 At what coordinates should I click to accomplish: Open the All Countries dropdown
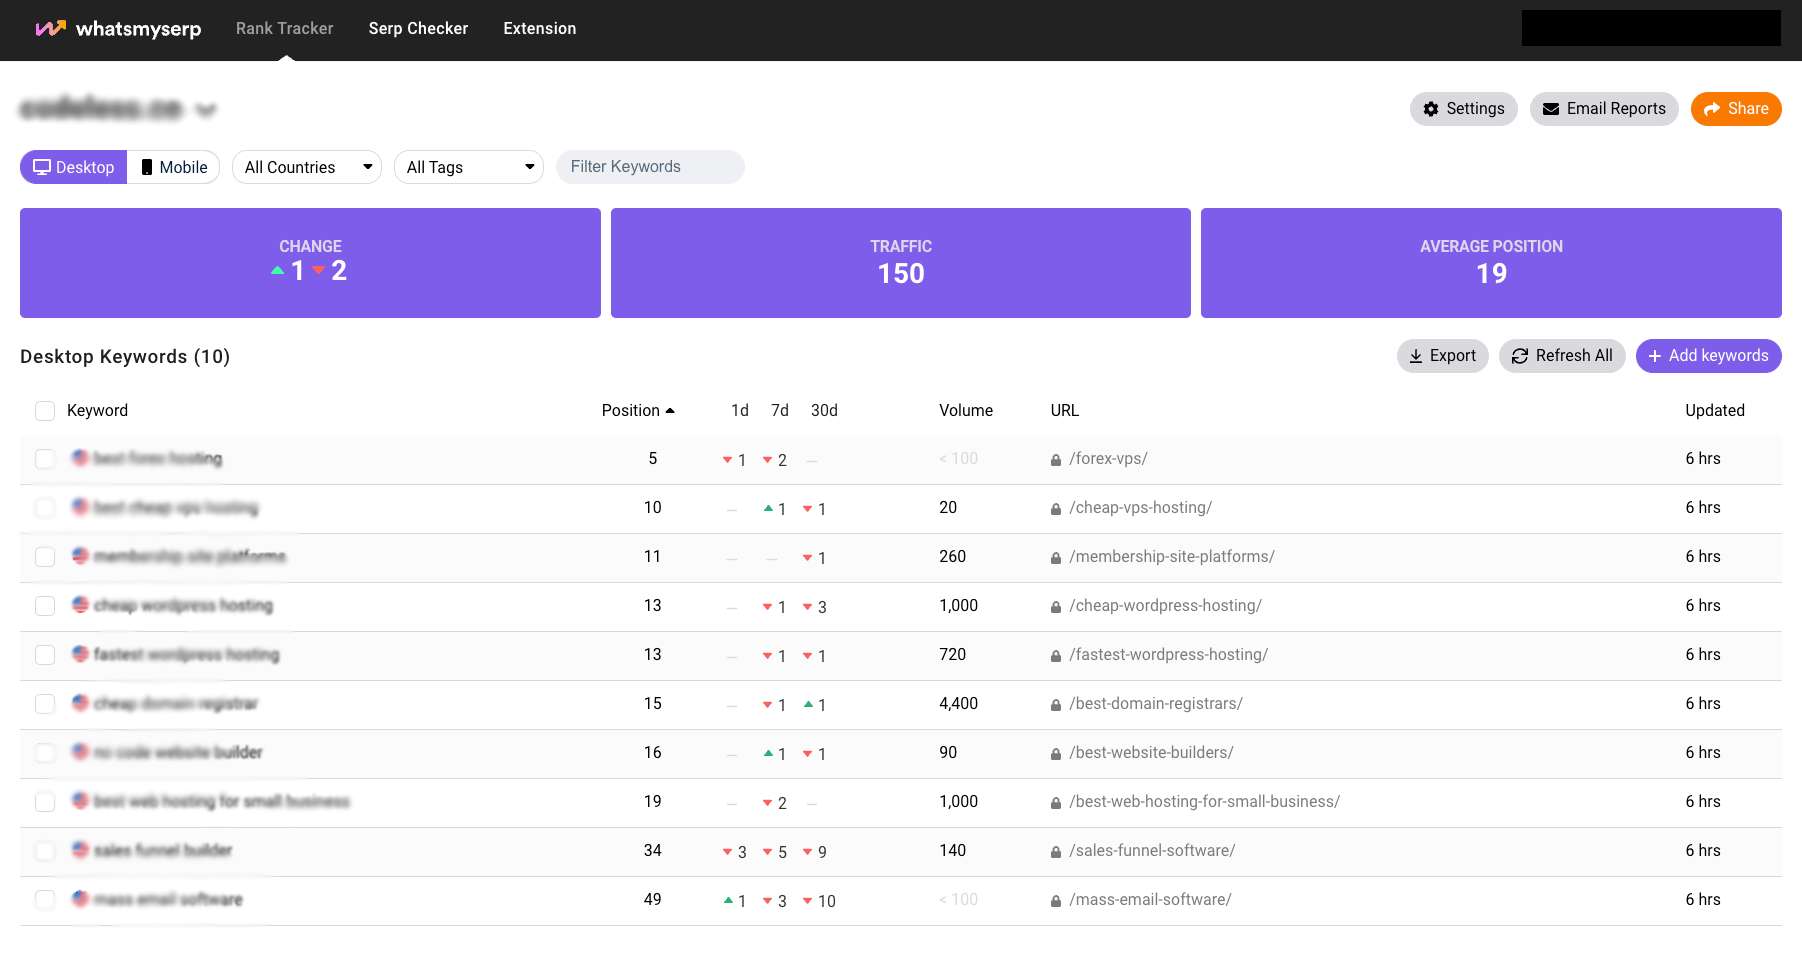tap(306, 167)
